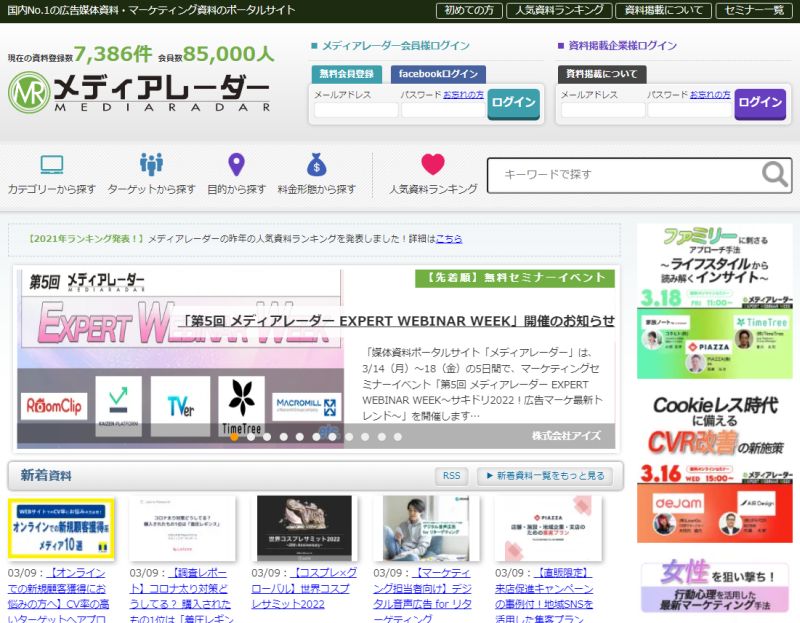Open コロナ太り調査レポート thumbnail
Image resolution: width=800 pixels, height=623 pixels.
click(x=182, y=529)
